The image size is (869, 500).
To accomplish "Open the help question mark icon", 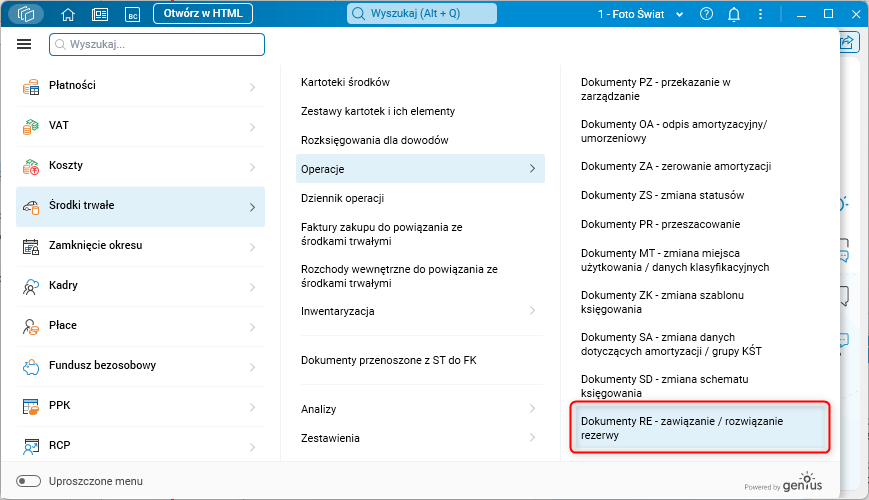I will point(706,14).
